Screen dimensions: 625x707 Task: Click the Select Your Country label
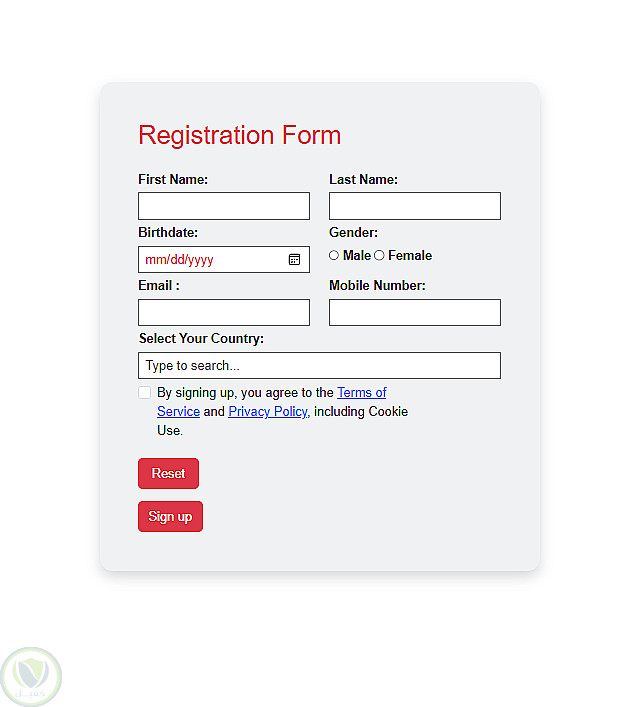point(201,339)
